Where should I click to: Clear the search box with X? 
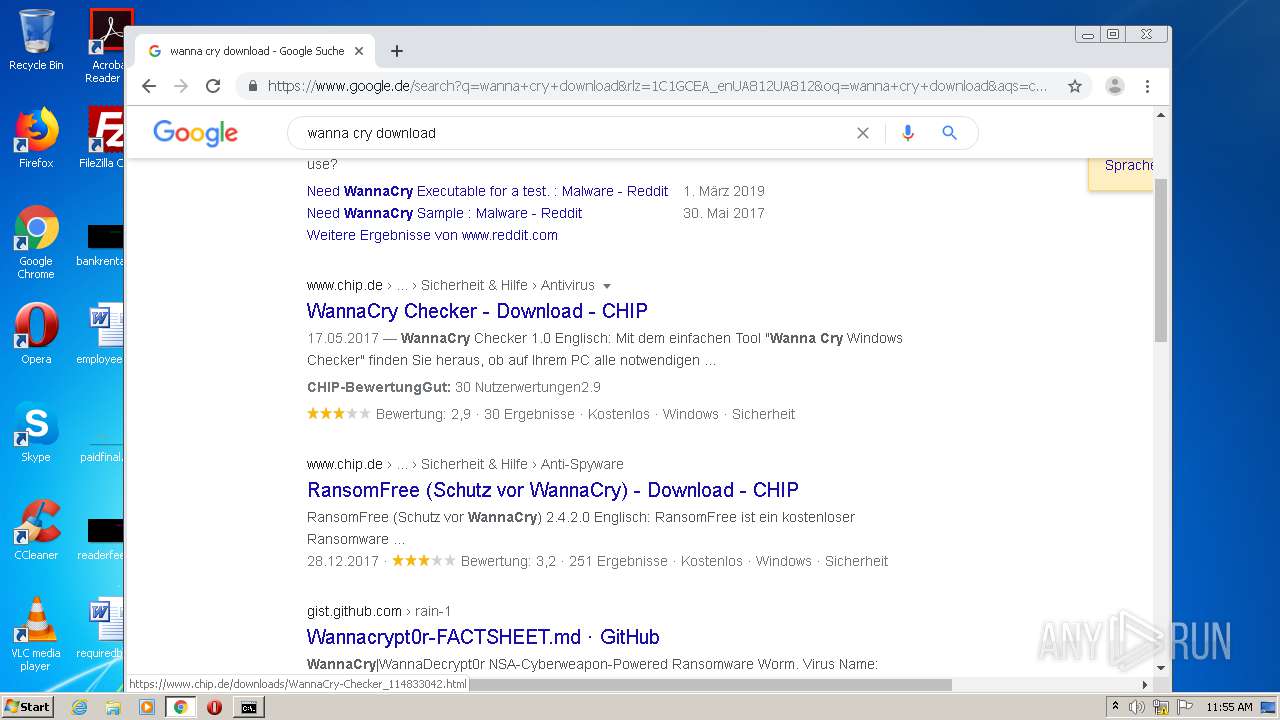coord(863,133)
